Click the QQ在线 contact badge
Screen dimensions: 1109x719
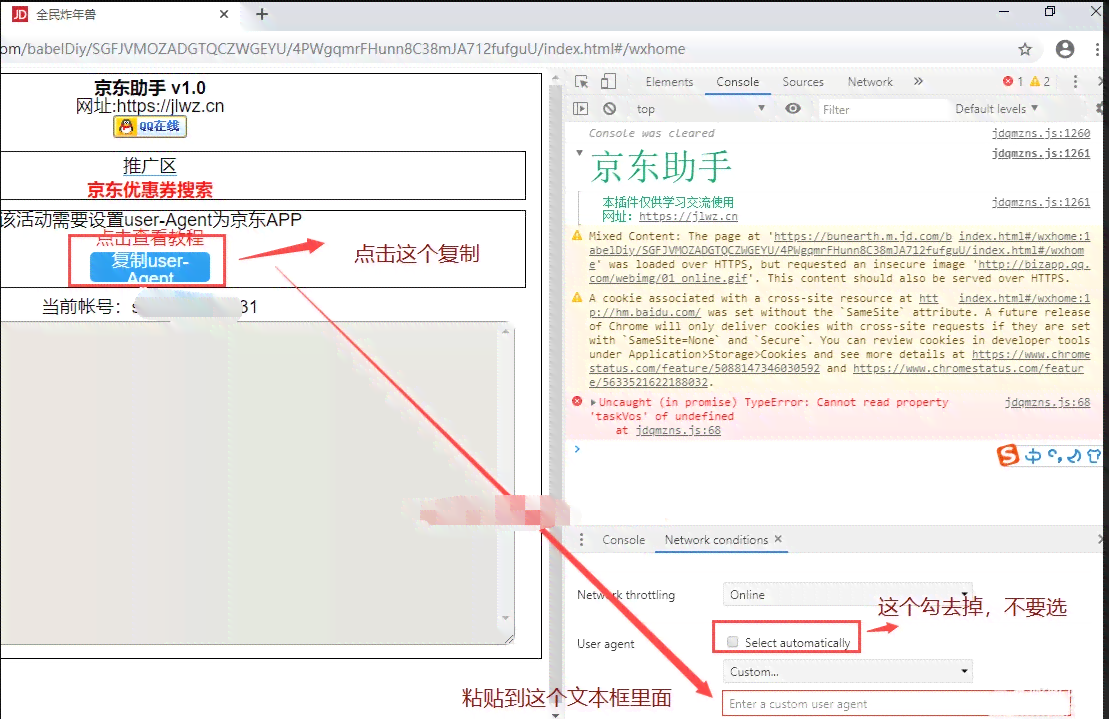tap(150, 127)
